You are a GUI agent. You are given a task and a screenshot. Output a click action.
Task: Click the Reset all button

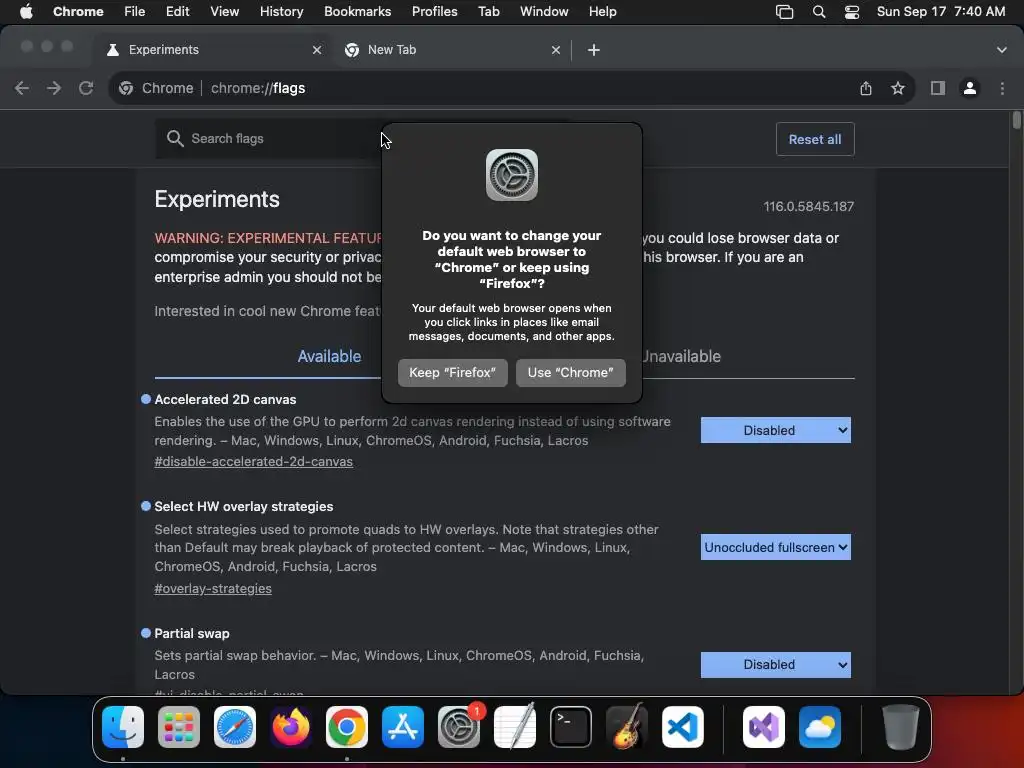pyautogui.click(x=815, y=139)
